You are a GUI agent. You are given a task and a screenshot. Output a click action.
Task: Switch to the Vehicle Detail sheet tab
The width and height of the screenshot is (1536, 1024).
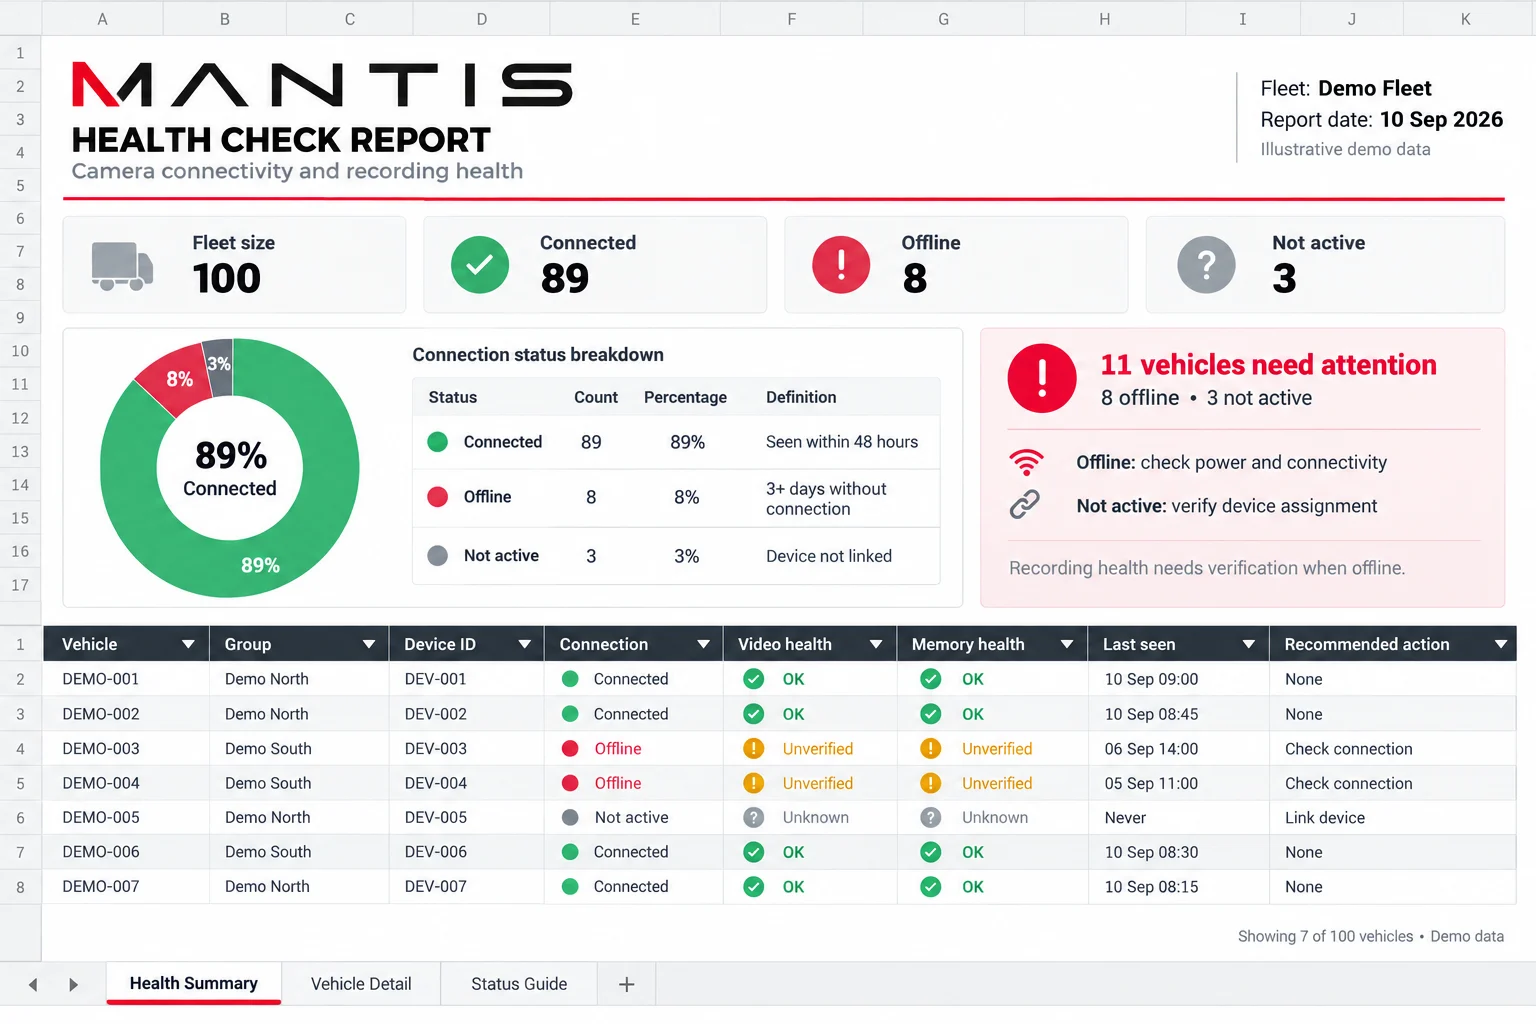click(361, 984)
